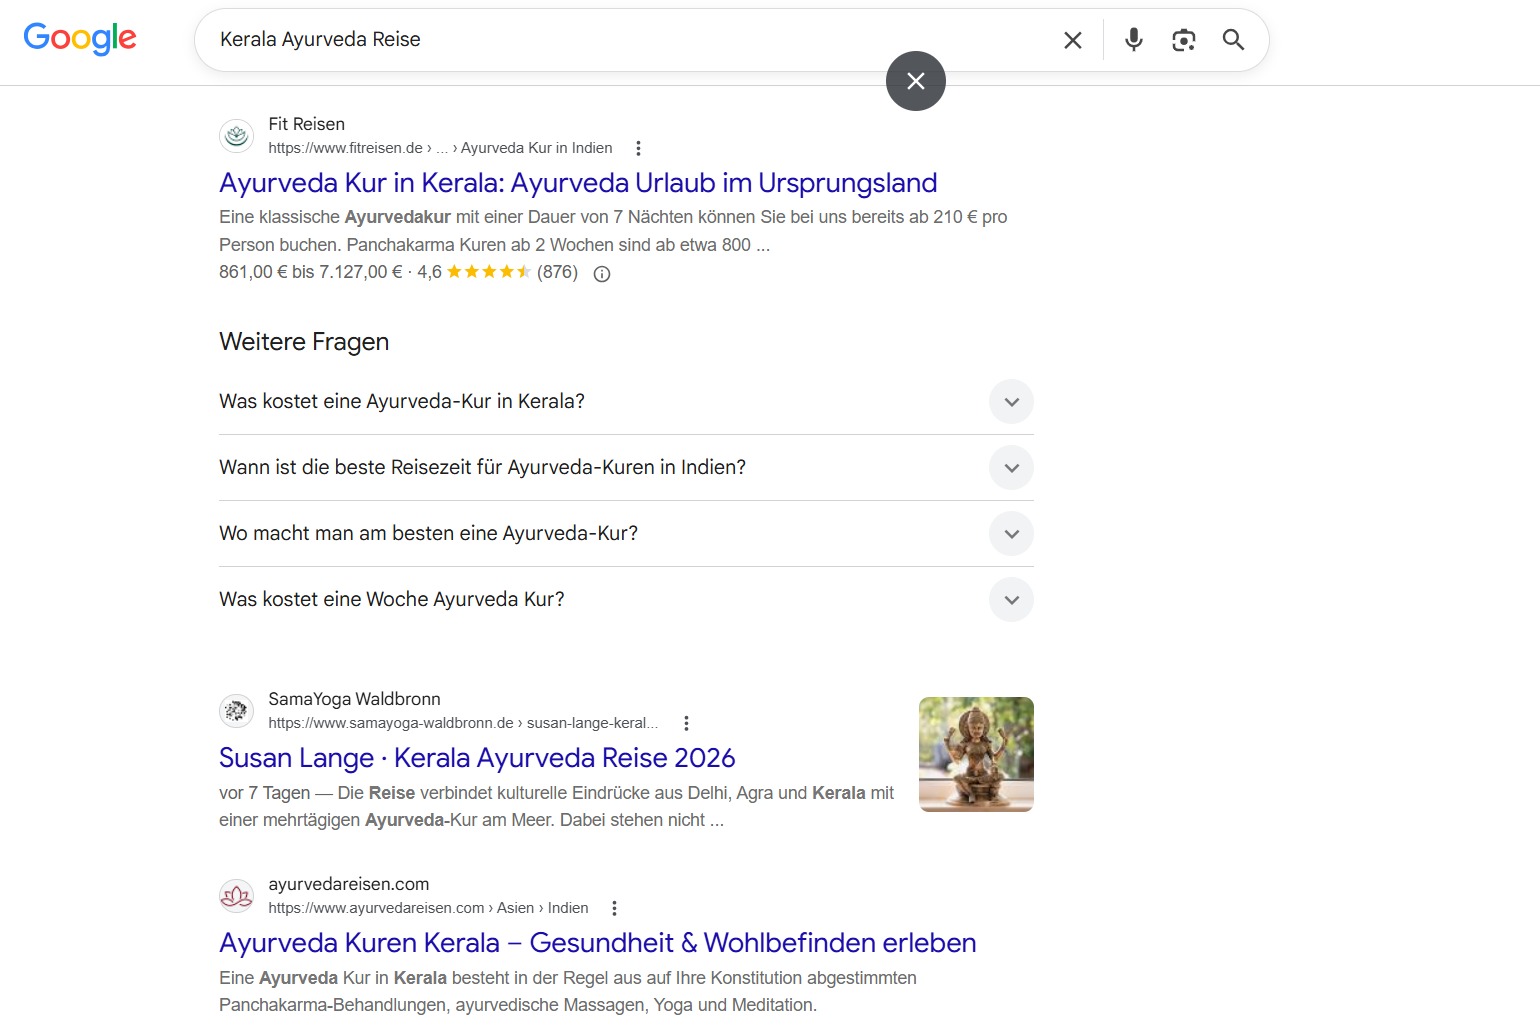Open 'Susan Lange · Kerala Ayurveda Reise 2026'
The height and width of the screenshot is (1033, 1540).
(477, 758)
